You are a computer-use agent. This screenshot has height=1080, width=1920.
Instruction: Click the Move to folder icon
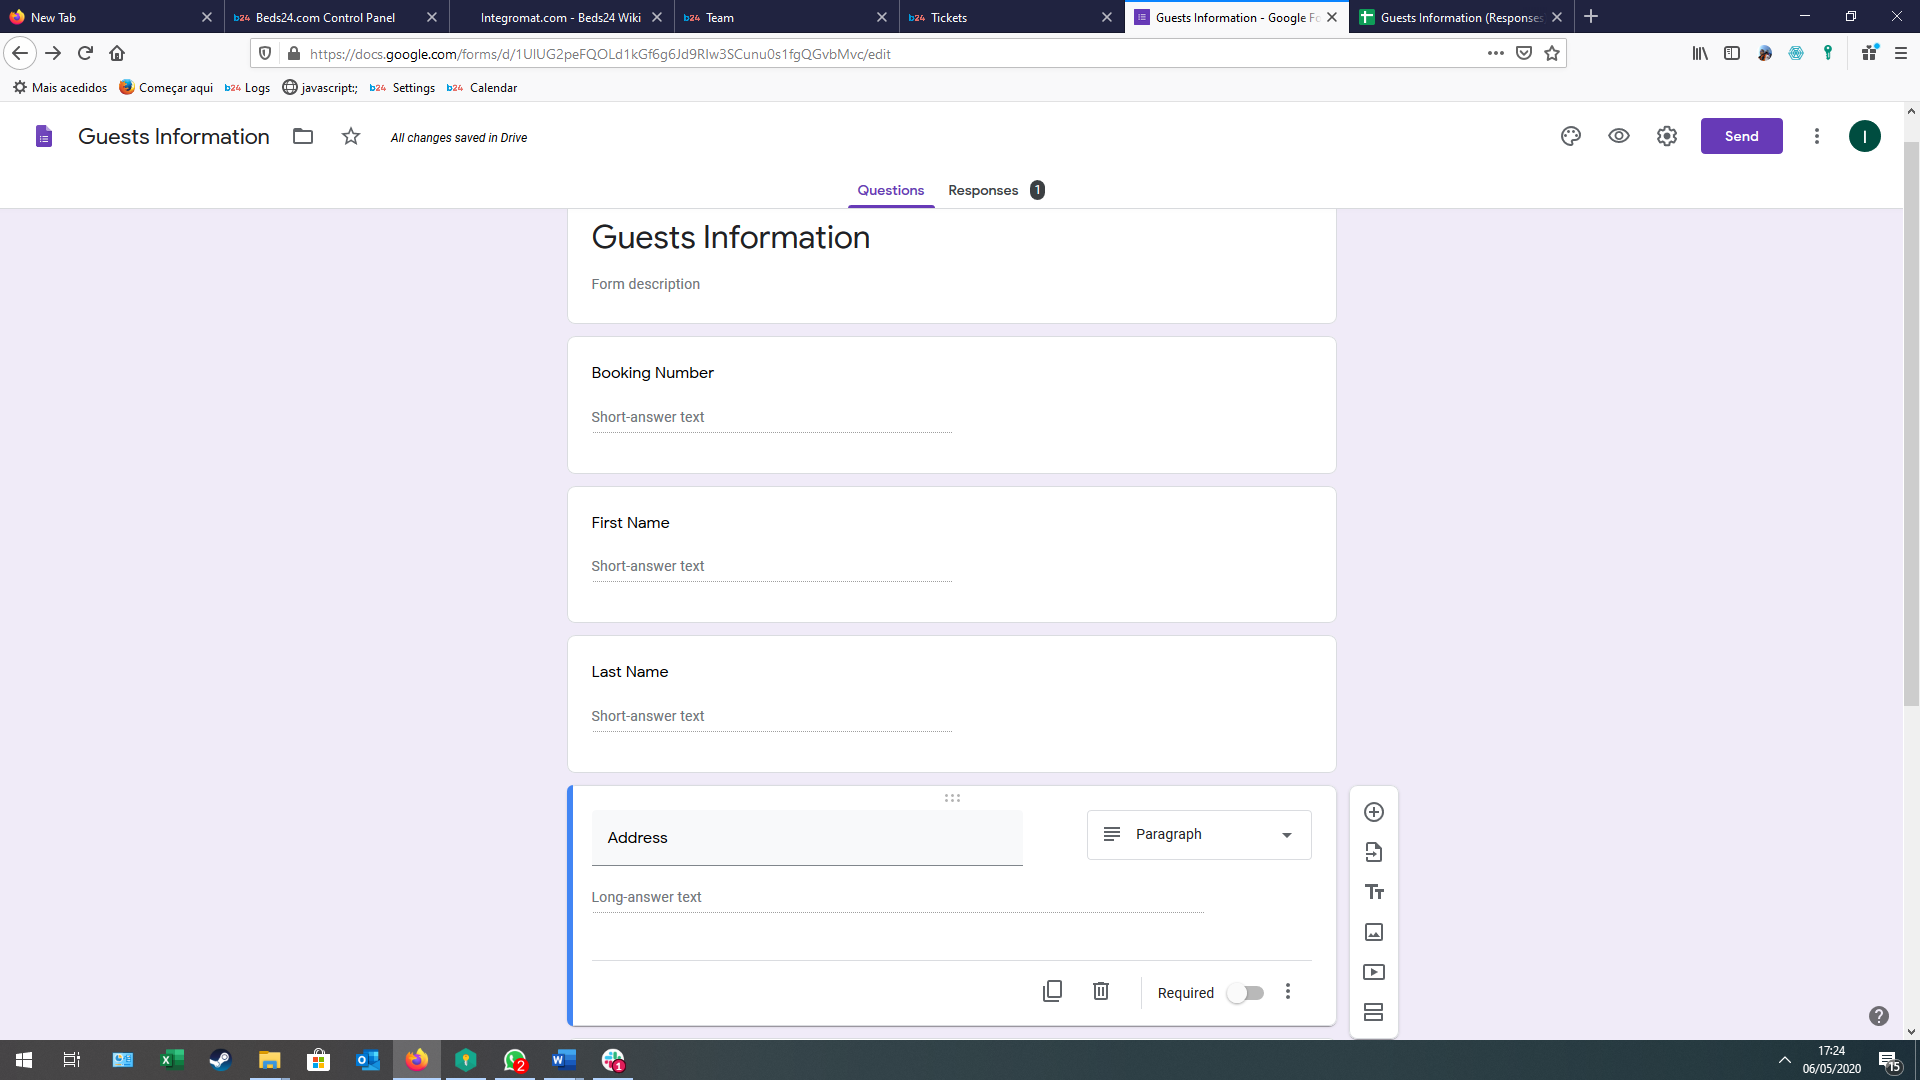click(x=303, y=136)
